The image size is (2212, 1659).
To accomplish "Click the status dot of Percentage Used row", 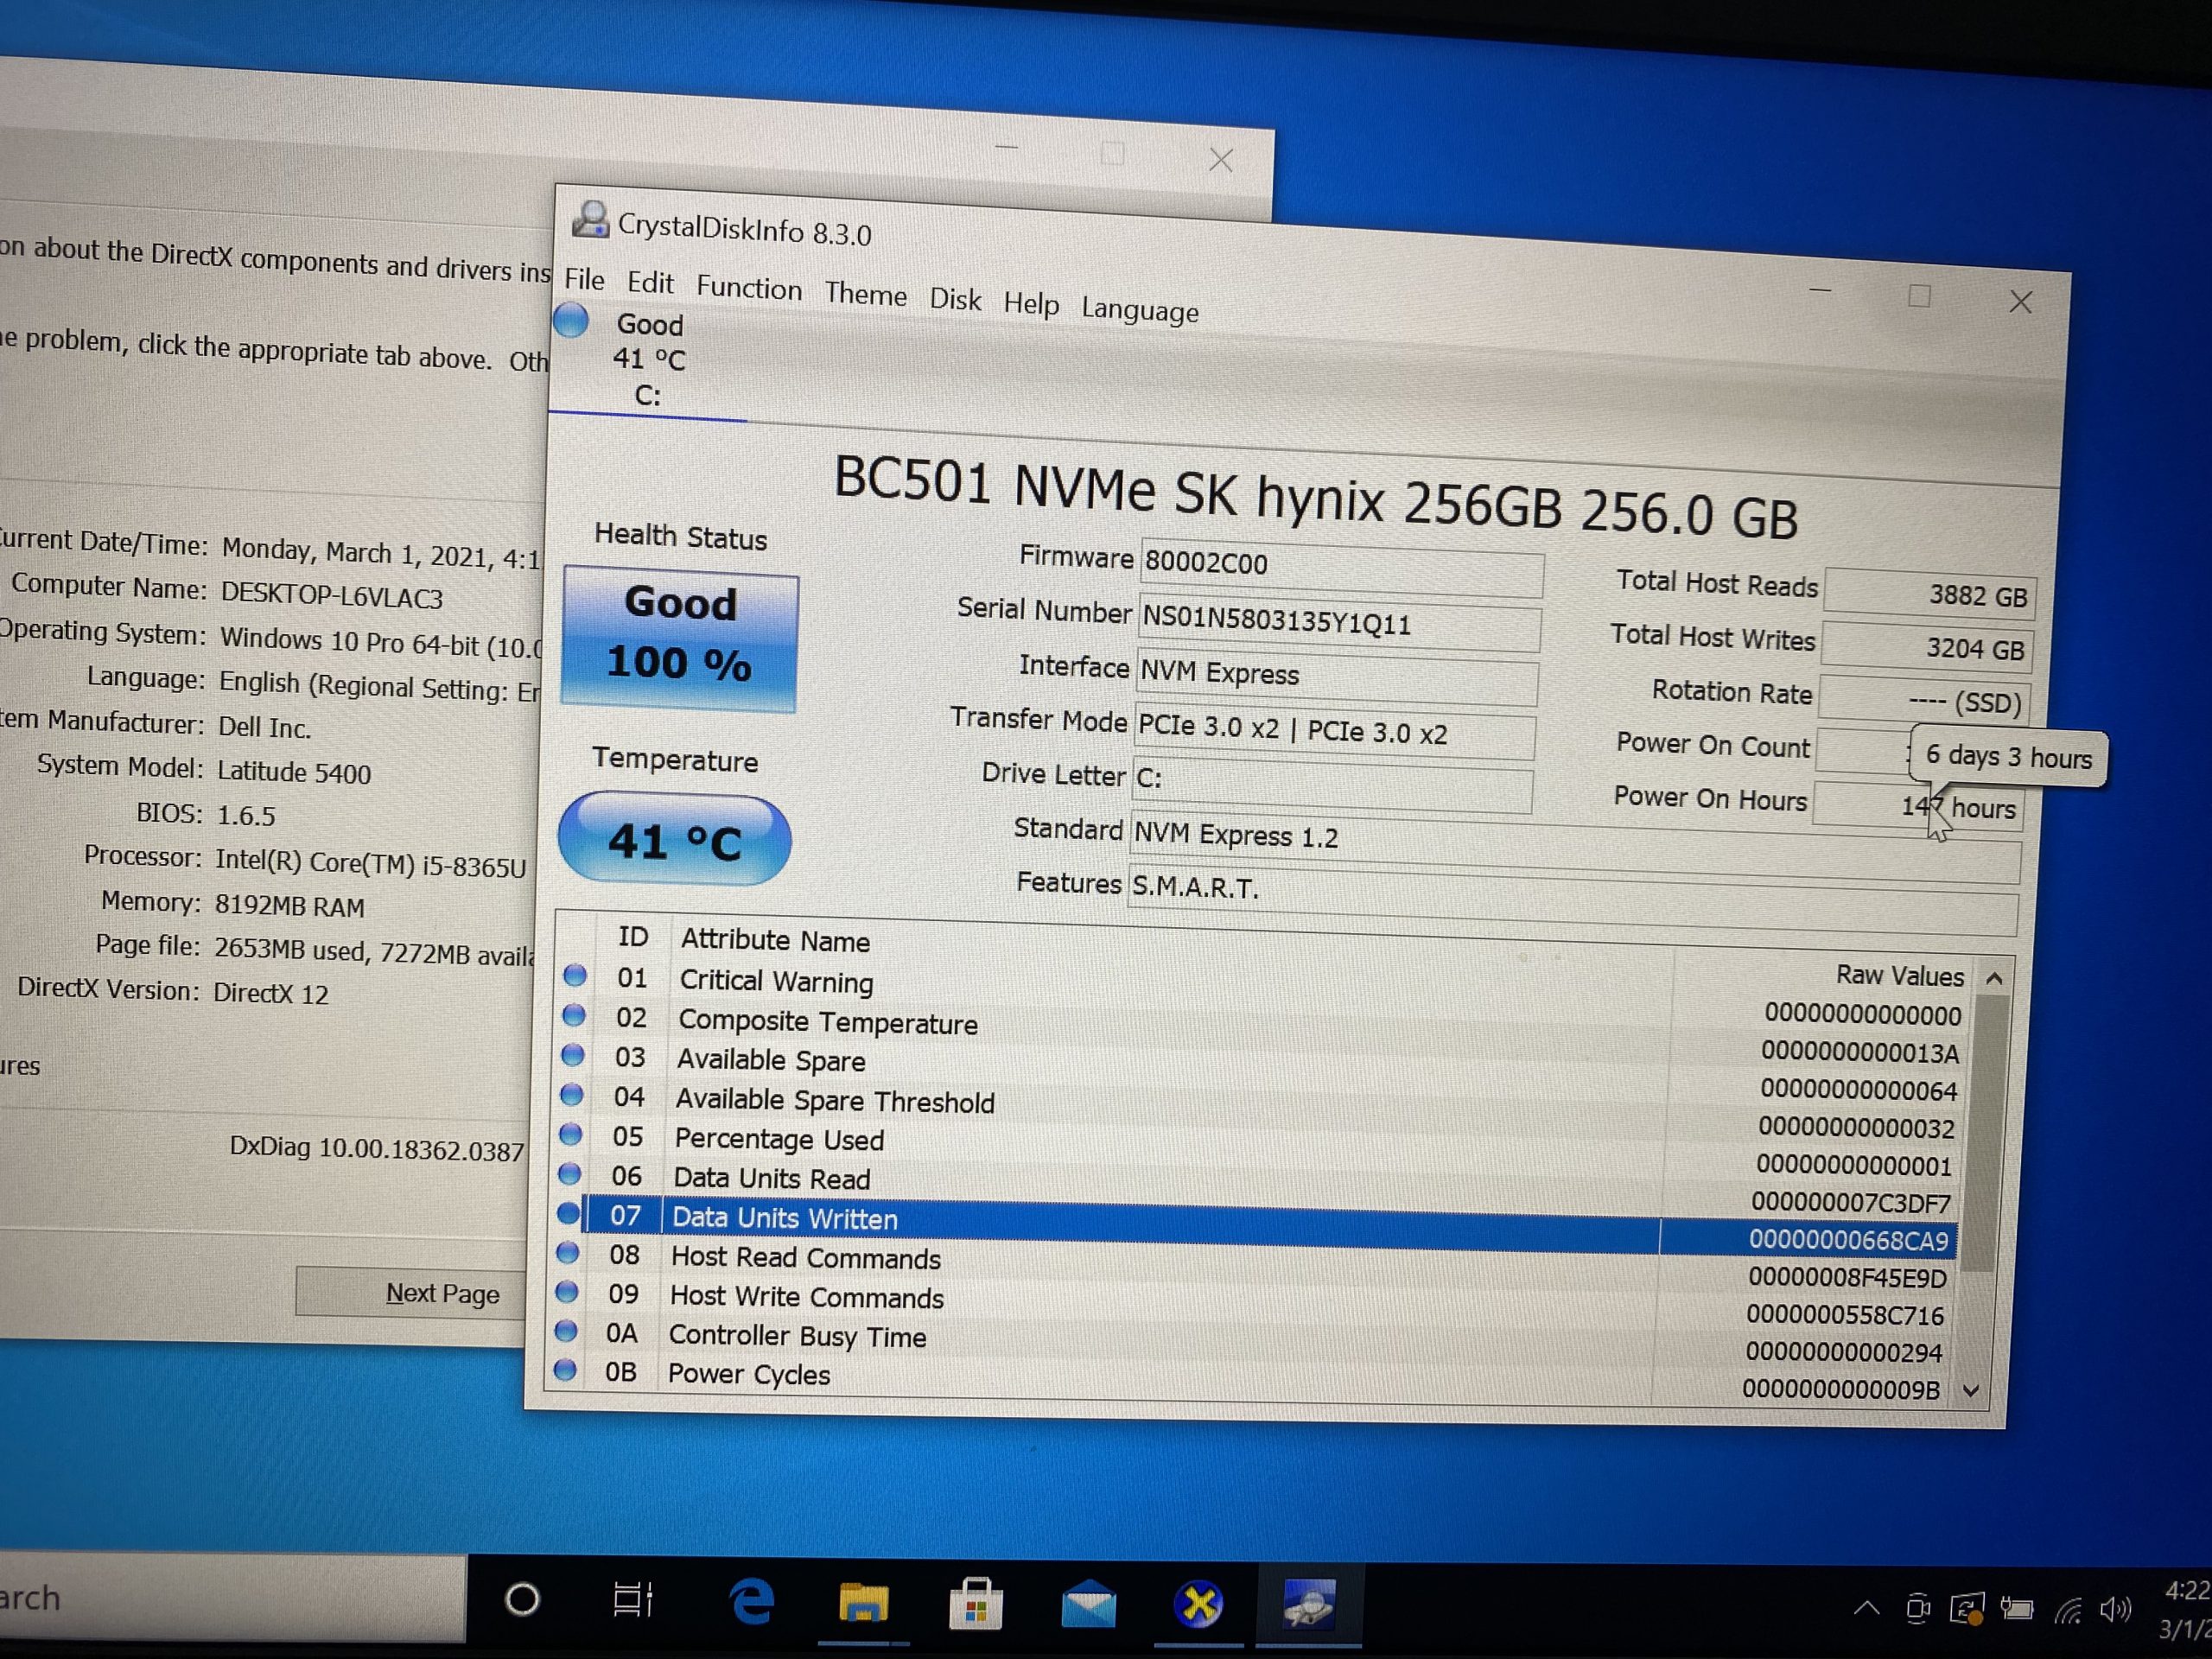I will pos(570,1134).
